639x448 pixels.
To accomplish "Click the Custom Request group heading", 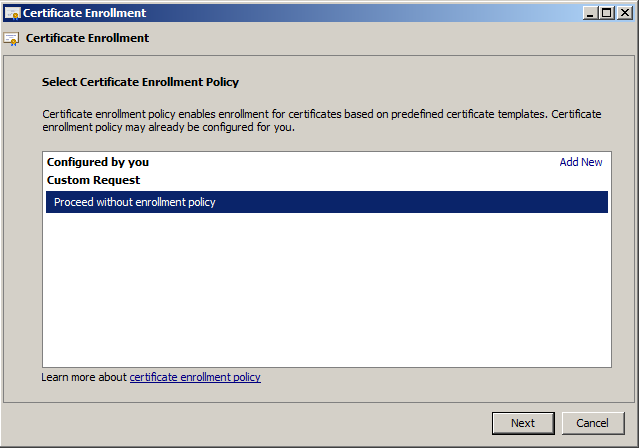I will click(x=93, y=180).
